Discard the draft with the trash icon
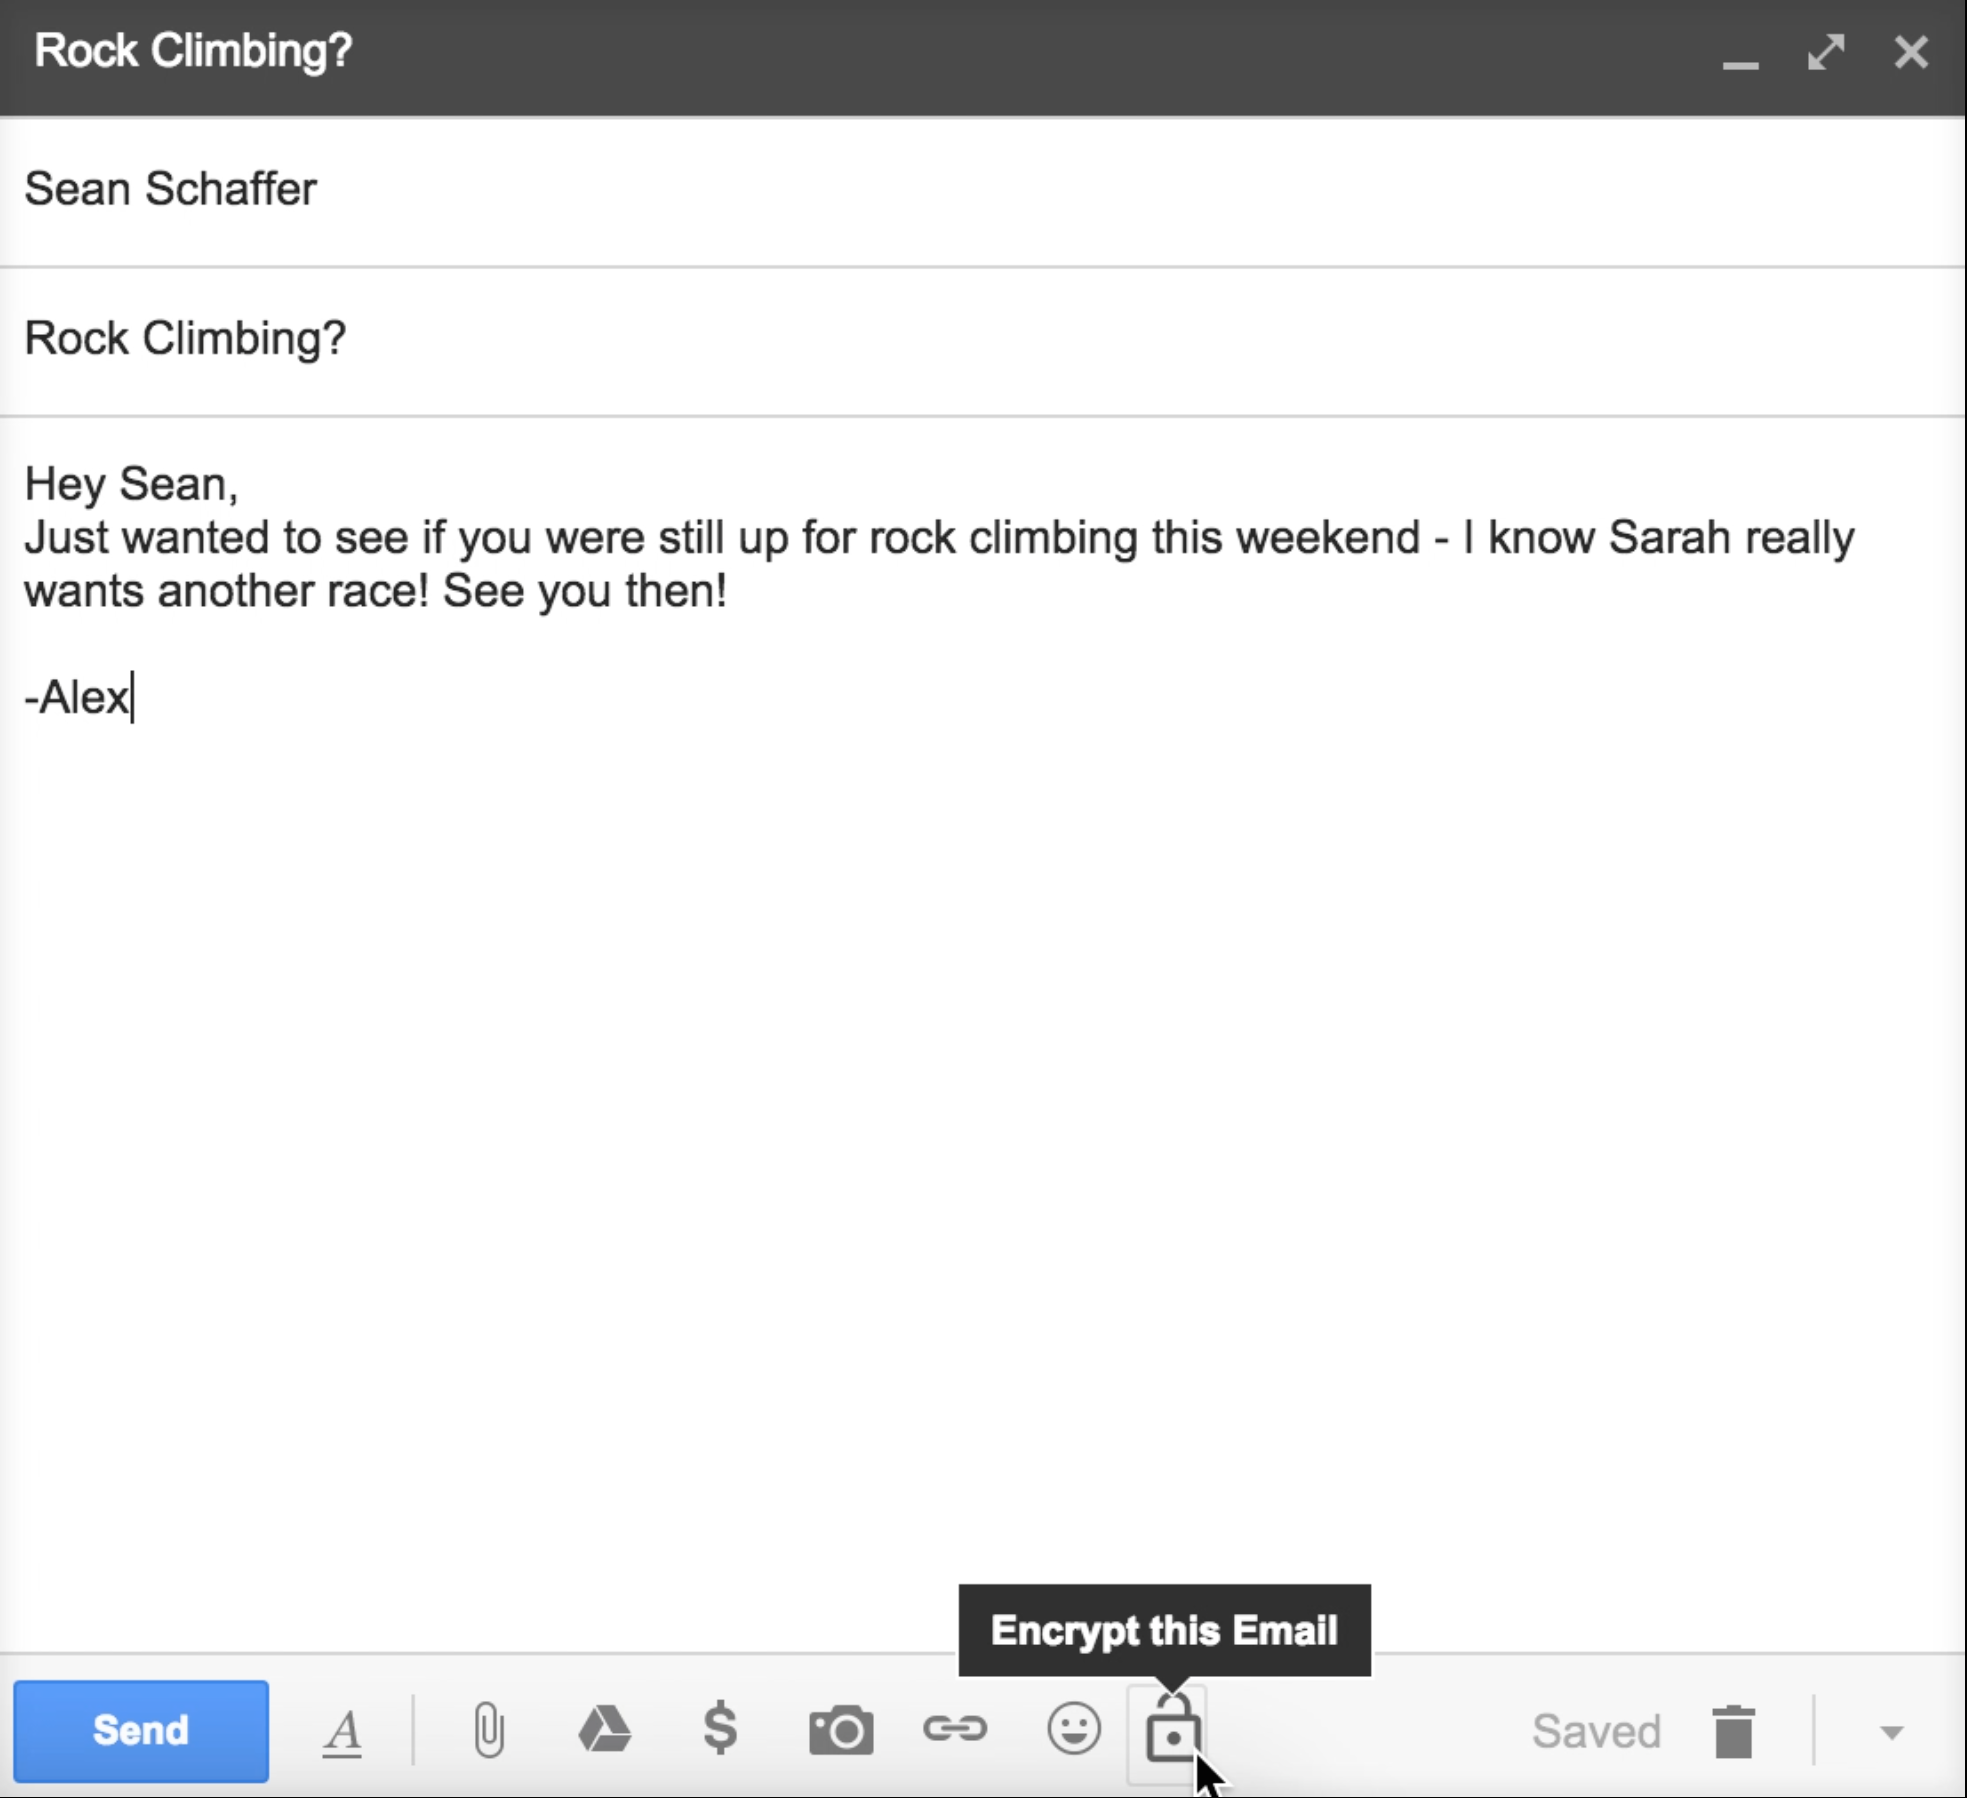Screen dimensions: 1967x1798 pyautogui.click(x=1733, y=1731)
